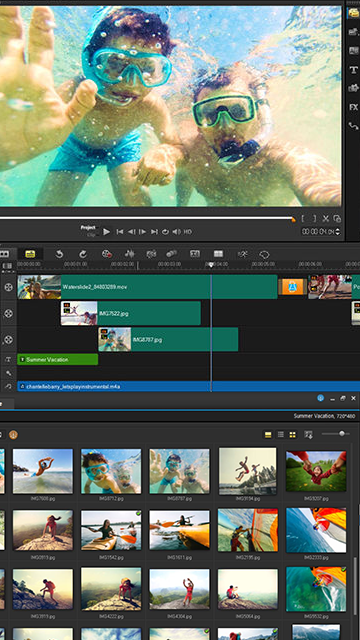360x640 pixels.
Task: Click the timeline playhead marker
Action: pos(211,264)
